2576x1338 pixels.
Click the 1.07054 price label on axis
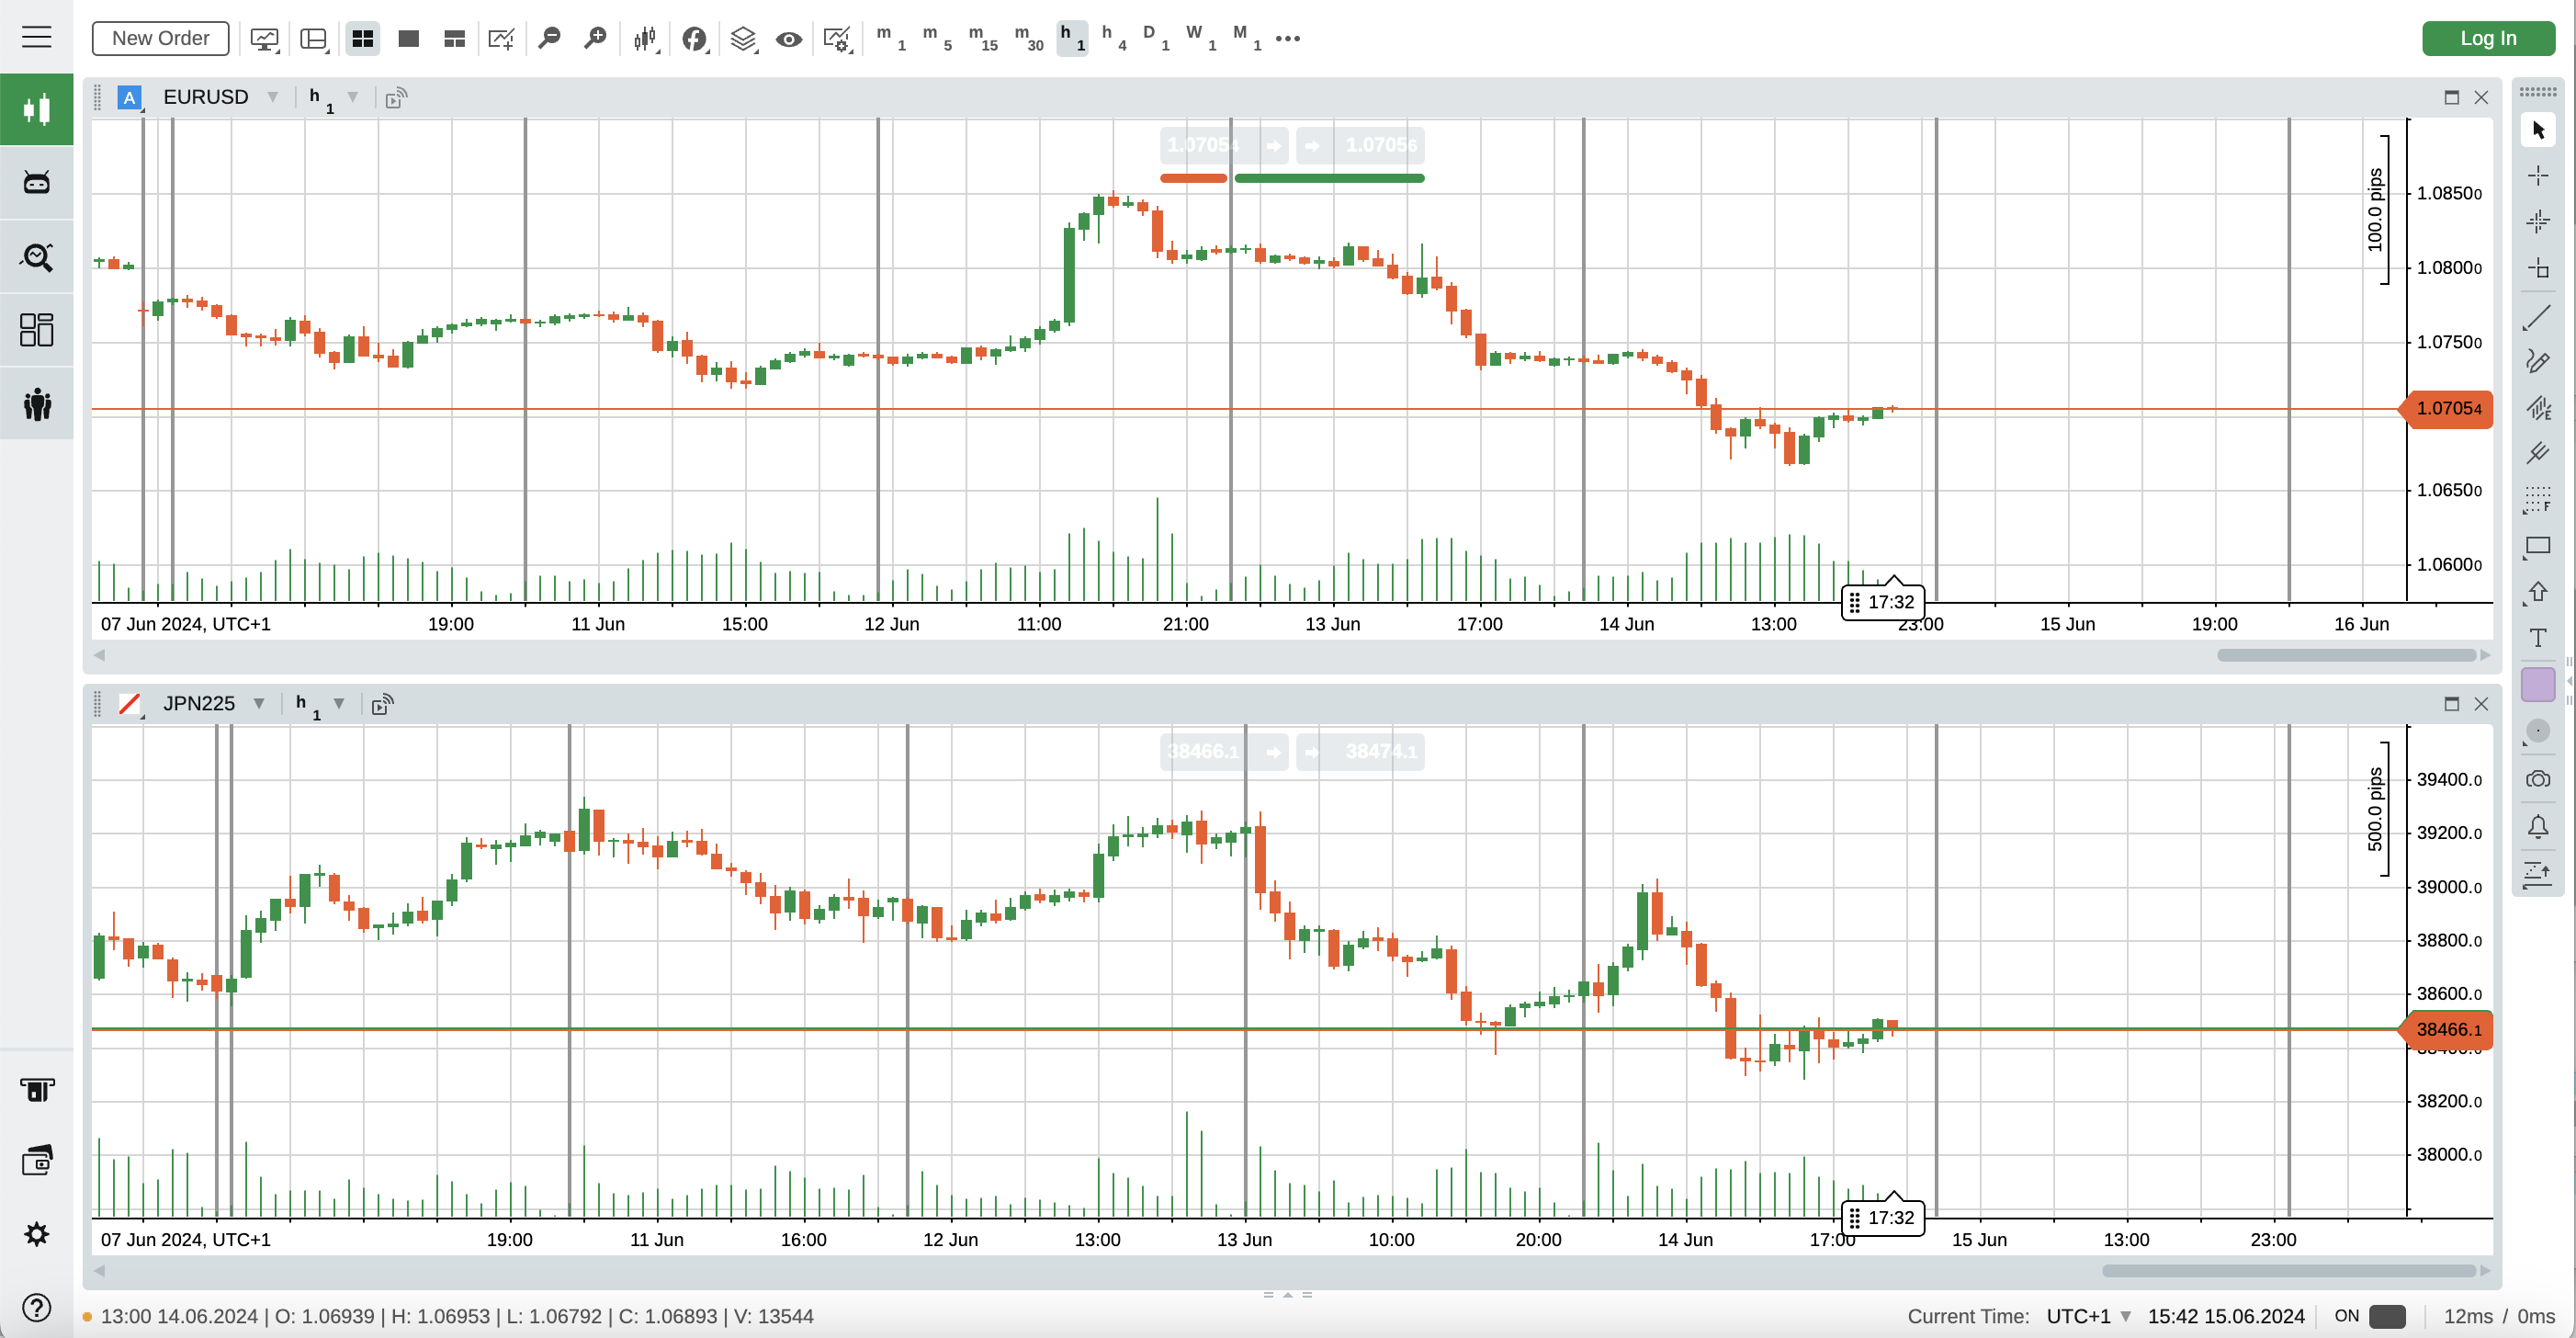2448,408
